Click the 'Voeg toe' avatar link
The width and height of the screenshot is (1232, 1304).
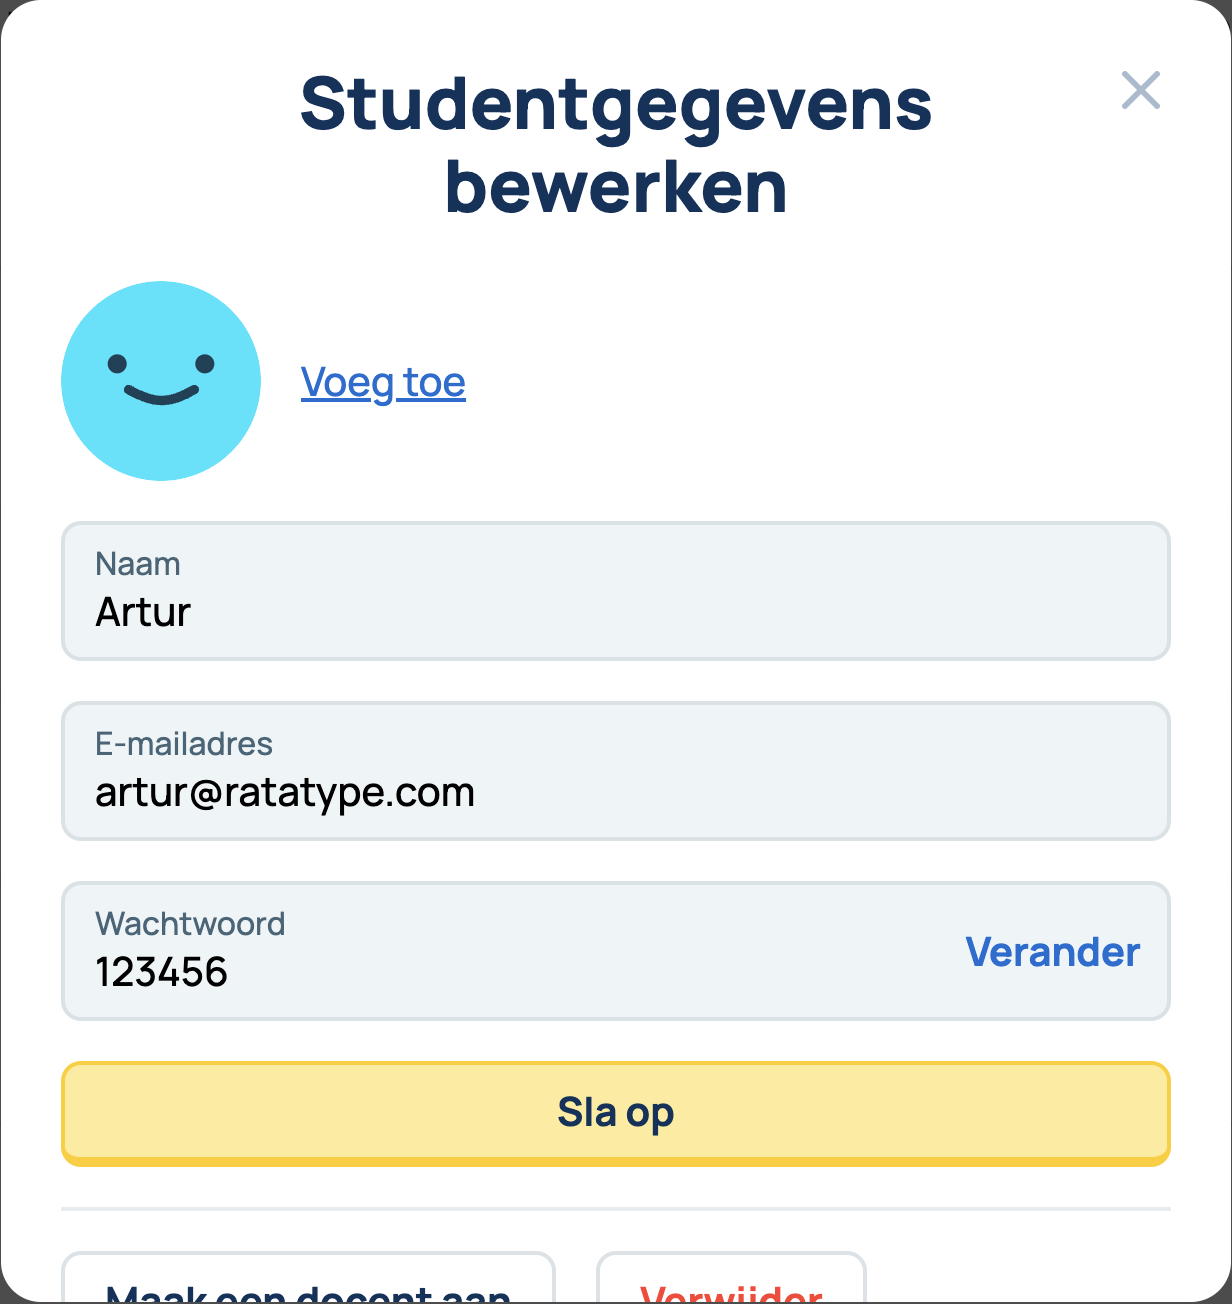(383, 383)
